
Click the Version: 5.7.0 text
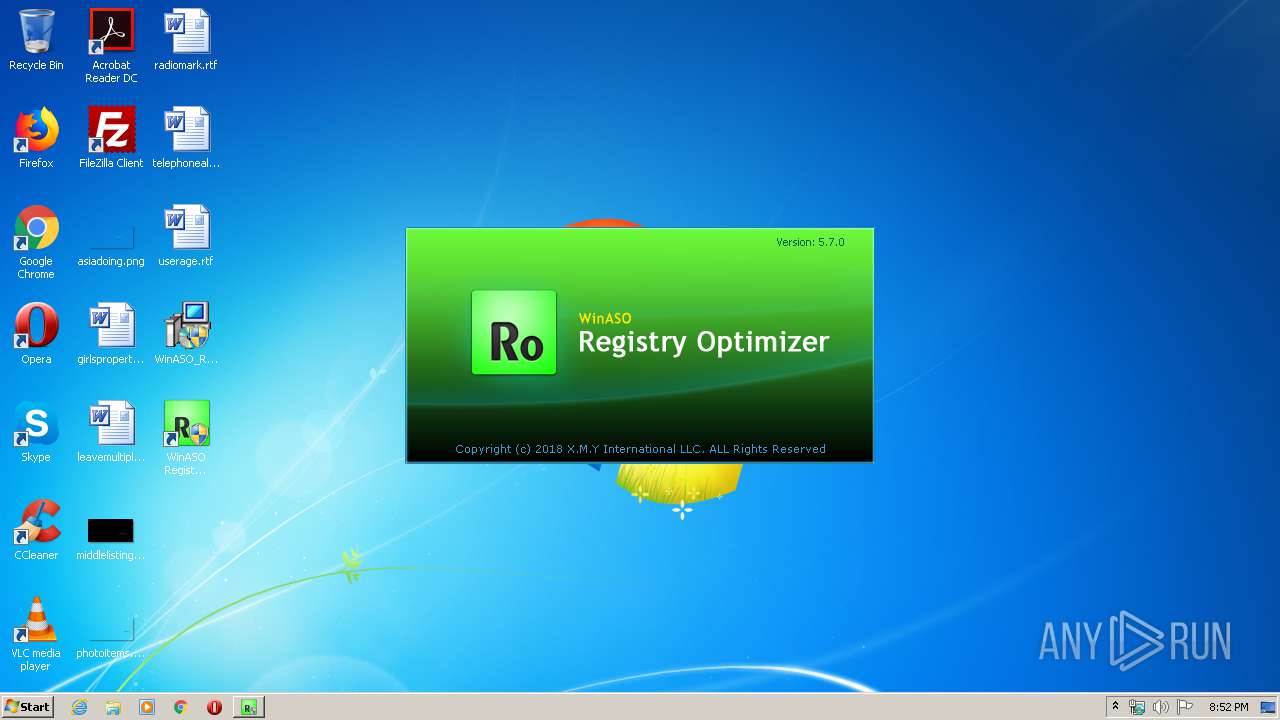click(x=810, y=242)
